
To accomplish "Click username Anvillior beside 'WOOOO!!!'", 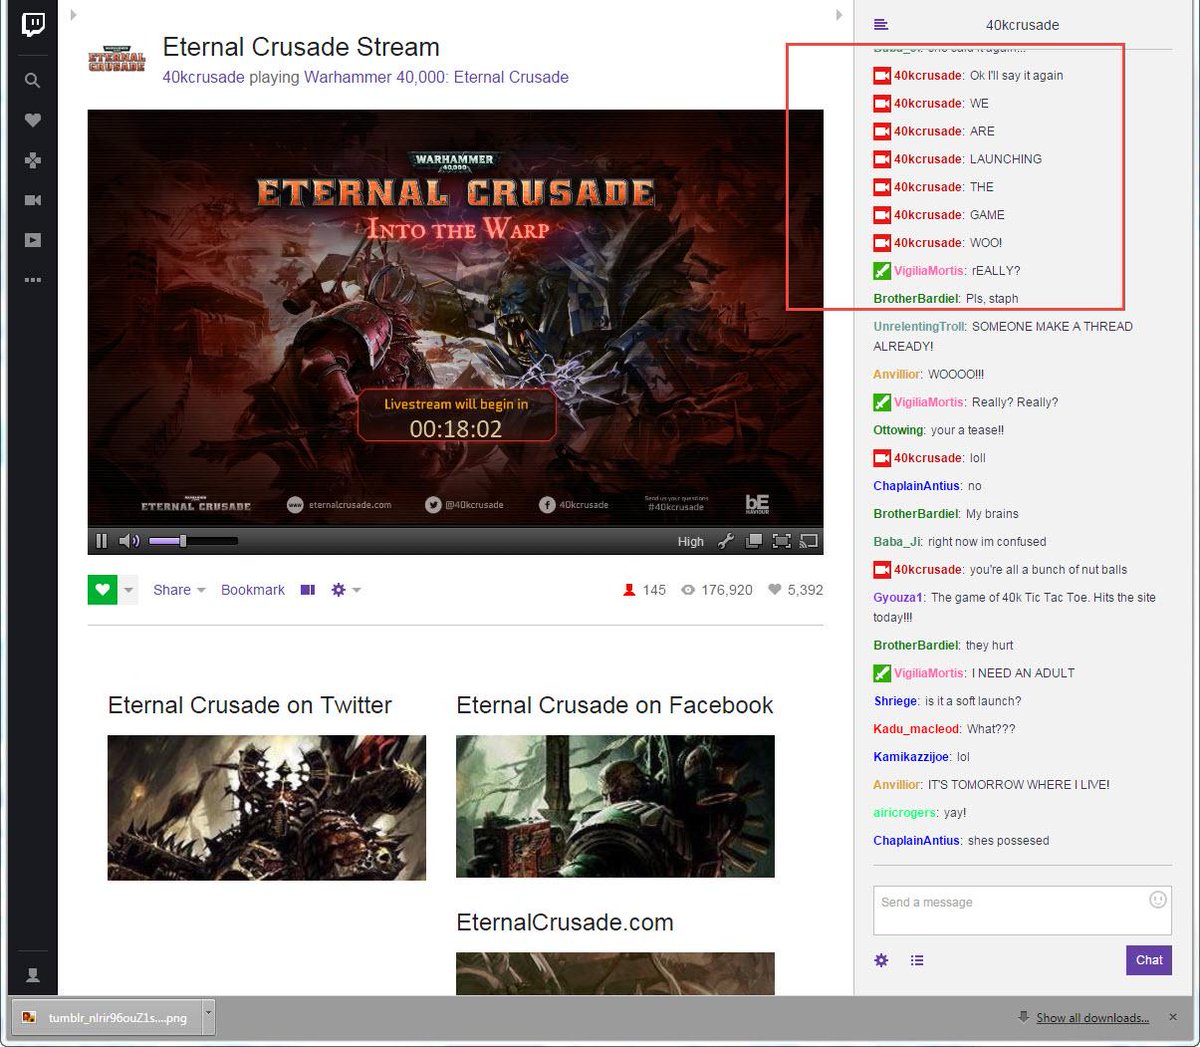I will [897, 374].
